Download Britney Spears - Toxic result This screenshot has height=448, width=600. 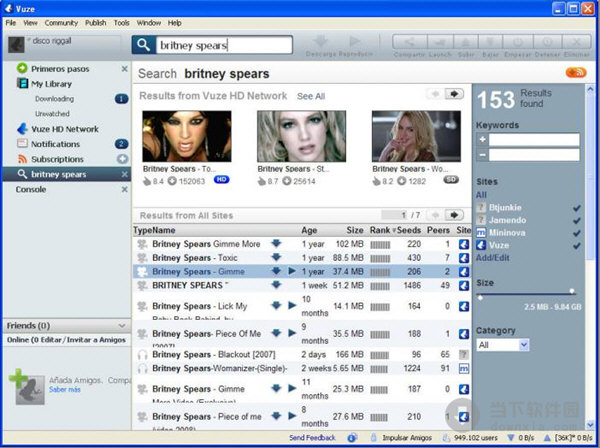276,257
